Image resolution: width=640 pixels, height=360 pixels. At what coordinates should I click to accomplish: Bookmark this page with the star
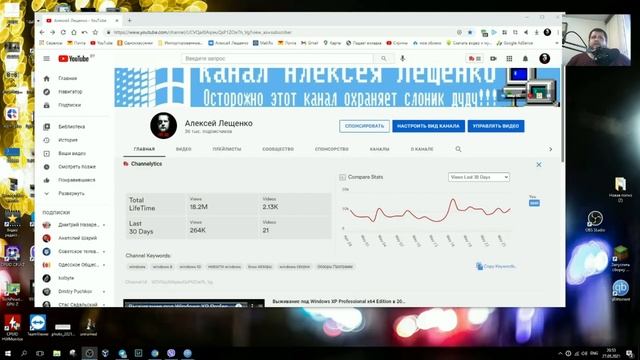470,32
